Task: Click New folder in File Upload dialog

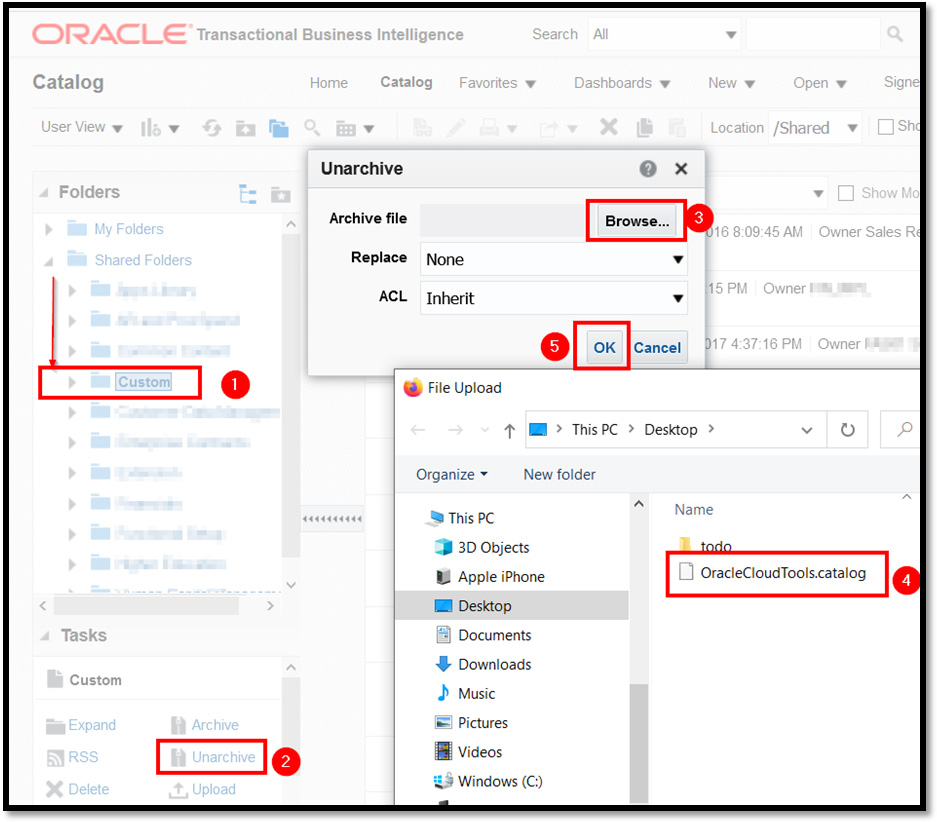Action: tap(559, 474)
